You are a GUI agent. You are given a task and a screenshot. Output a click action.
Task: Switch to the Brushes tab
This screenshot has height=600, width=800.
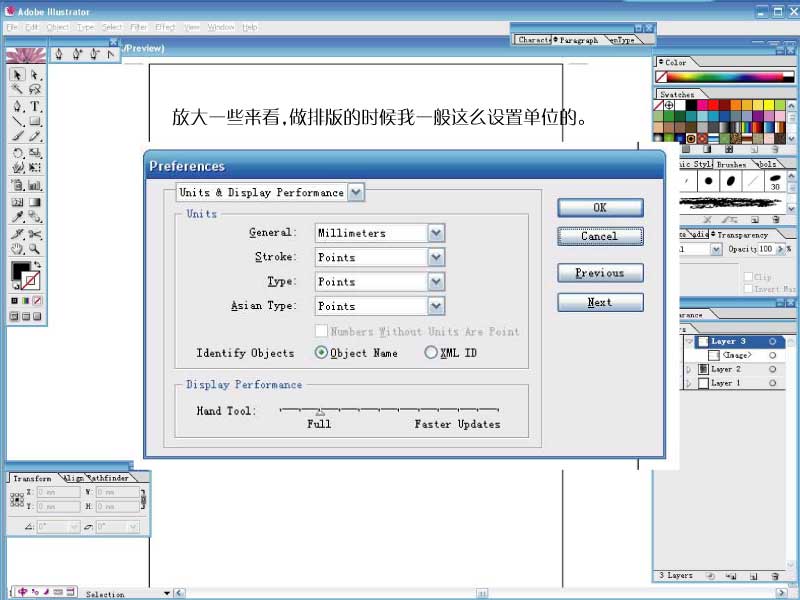pos(731,164)
